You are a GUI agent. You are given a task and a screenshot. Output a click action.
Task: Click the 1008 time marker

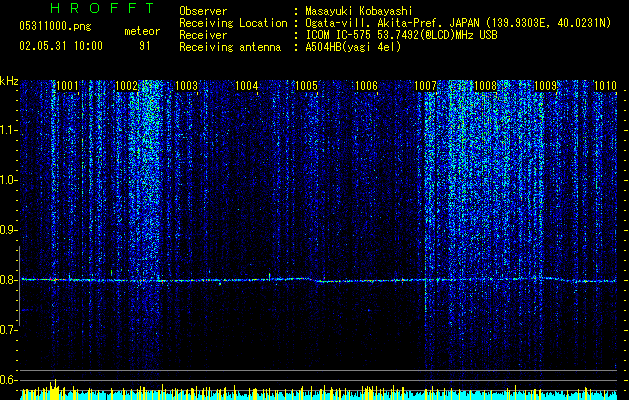(485, 86)
